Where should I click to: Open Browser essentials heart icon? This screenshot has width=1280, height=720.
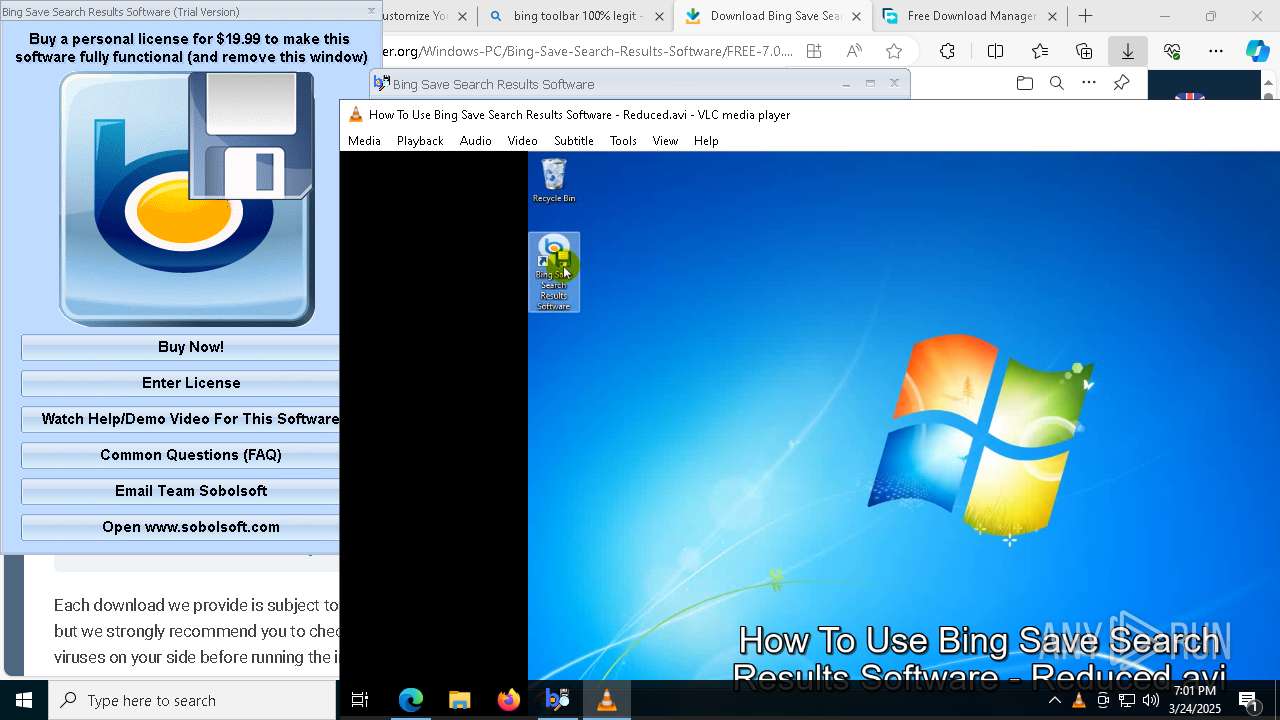[1172, 51]
